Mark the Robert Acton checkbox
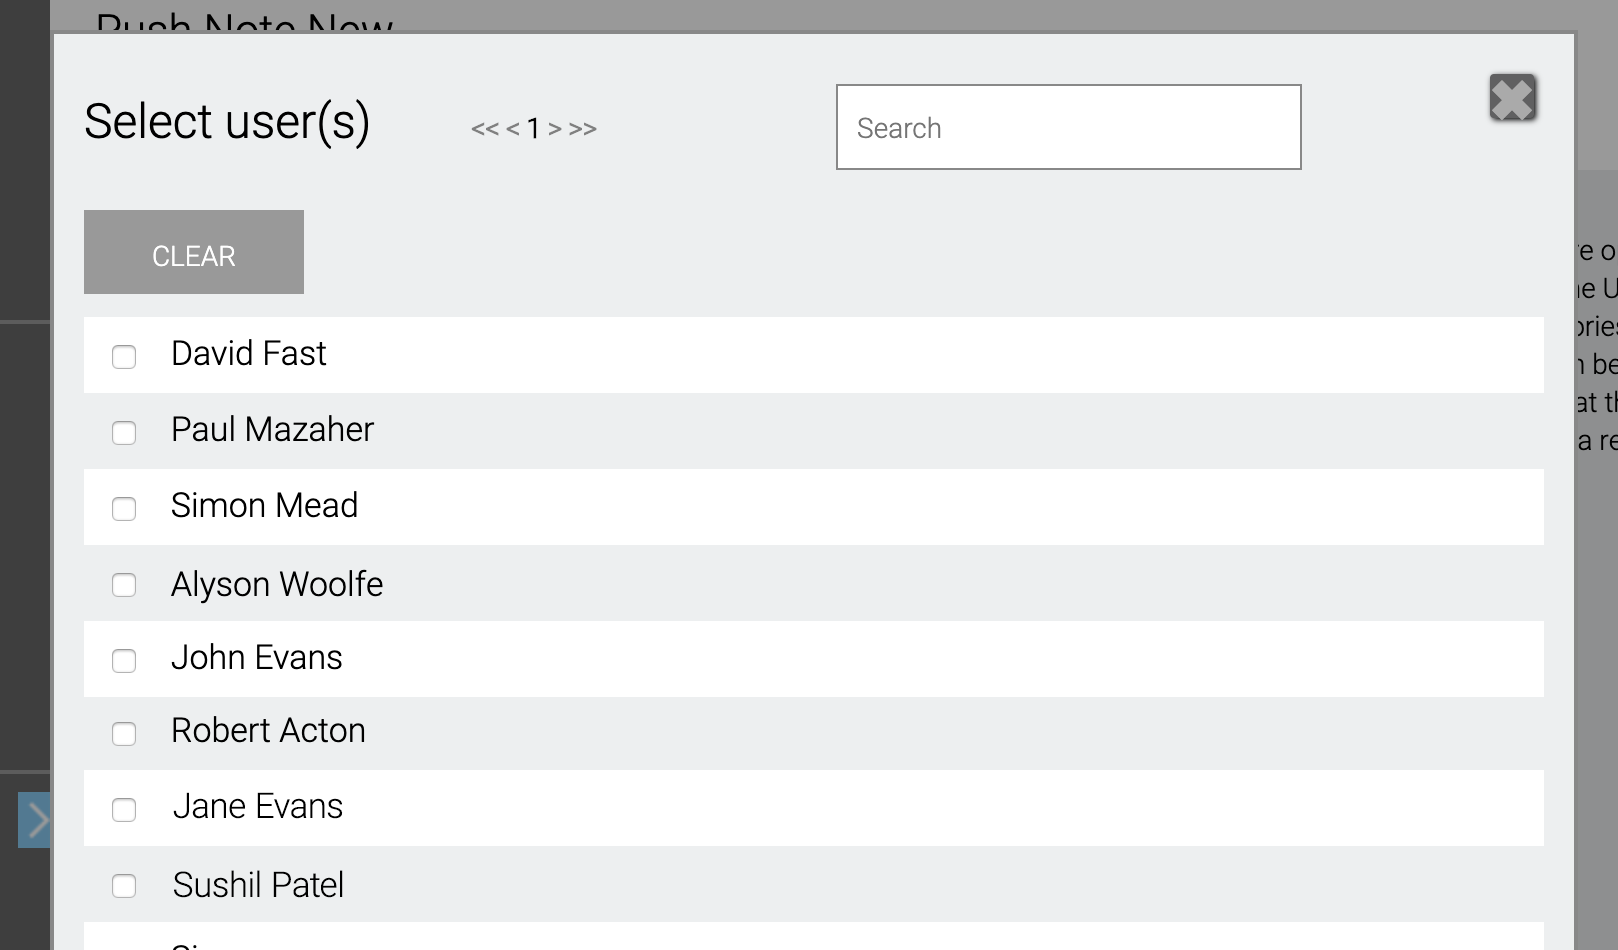 [x=124, y=734]
